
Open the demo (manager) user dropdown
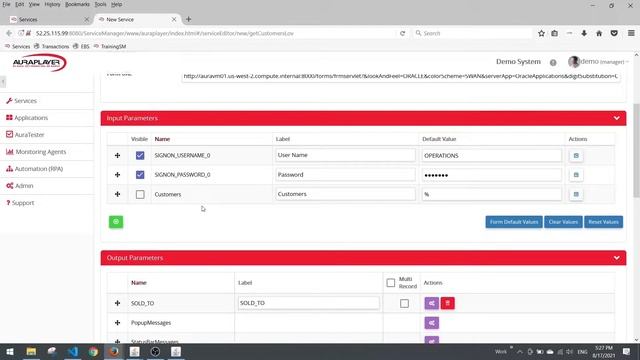pos(598,62)
